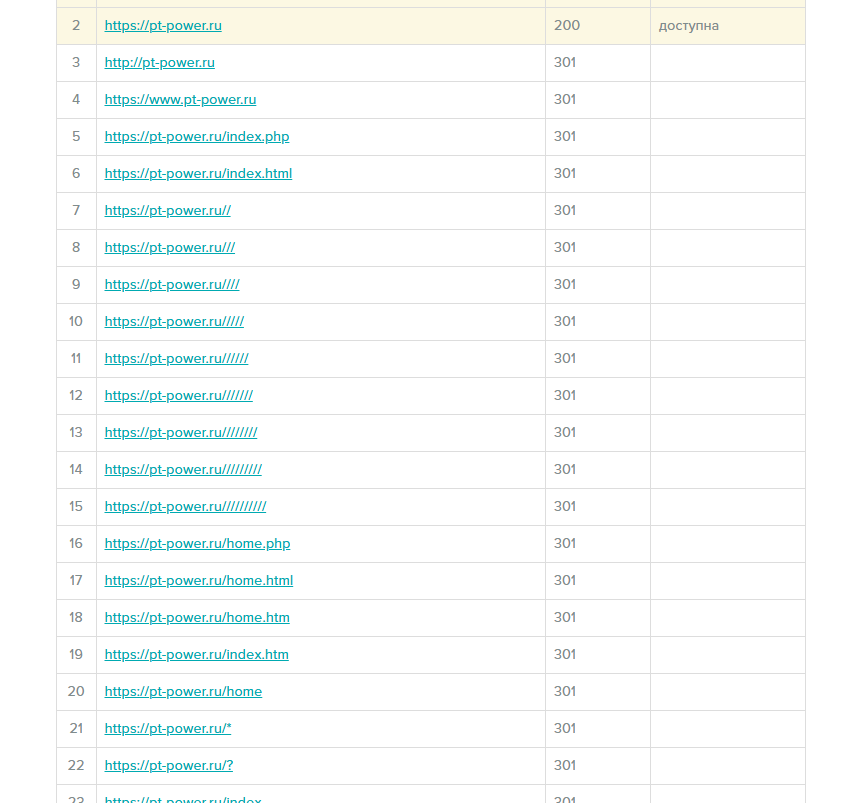The height and width of the screenshot is (803, 846).
Task: Select the 200 status code cell
Action: pos(598,26)
